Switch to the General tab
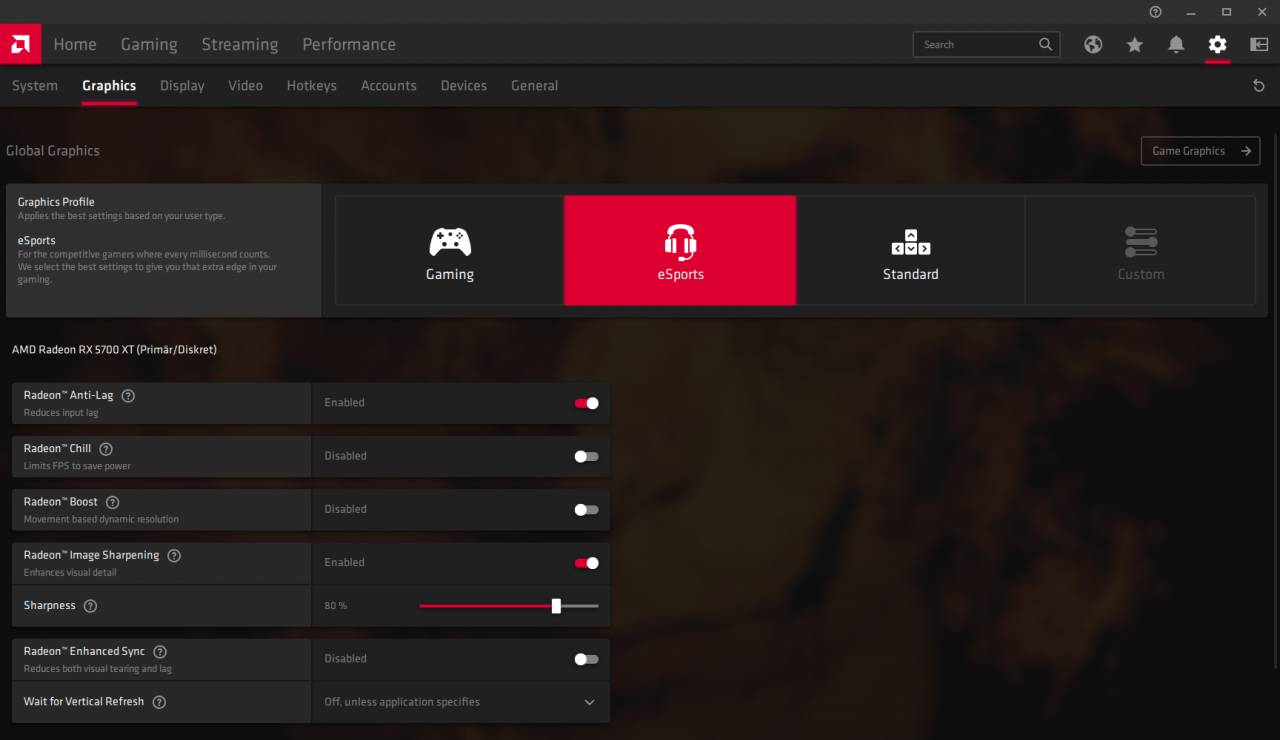The image size is (1280, 740). (535, 86)
